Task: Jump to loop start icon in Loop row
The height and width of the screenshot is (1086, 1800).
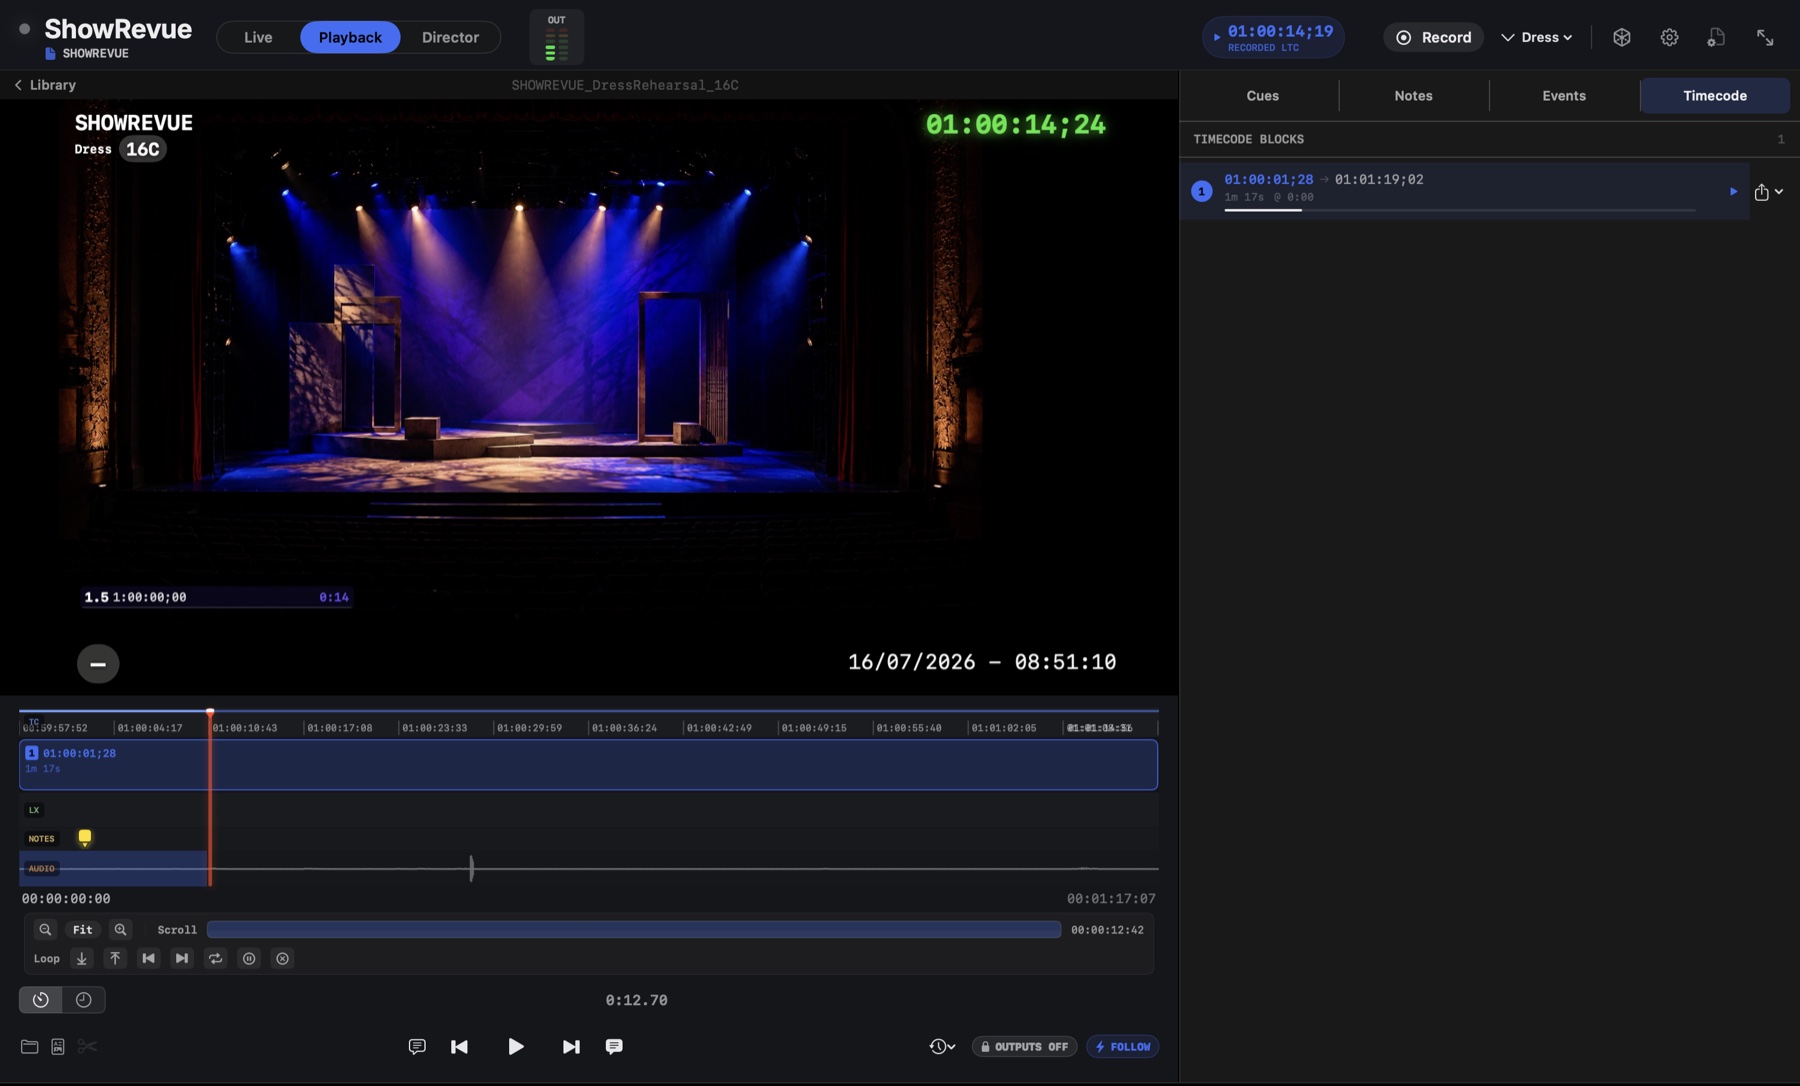Action: click(148, 959)
